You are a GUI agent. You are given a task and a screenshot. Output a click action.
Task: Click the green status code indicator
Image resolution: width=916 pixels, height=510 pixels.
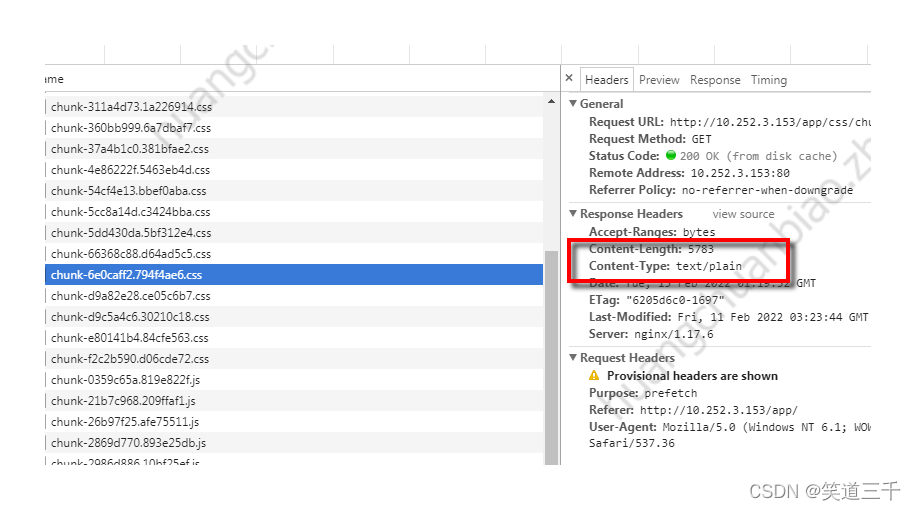(x=671, y=155)
